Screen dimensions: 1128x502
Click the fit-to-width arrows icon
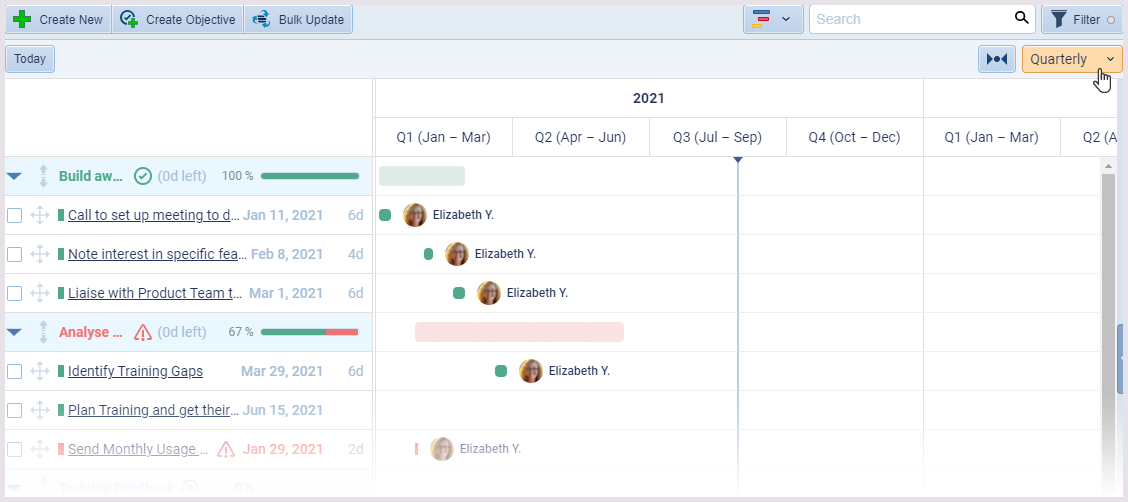point(997,59)
